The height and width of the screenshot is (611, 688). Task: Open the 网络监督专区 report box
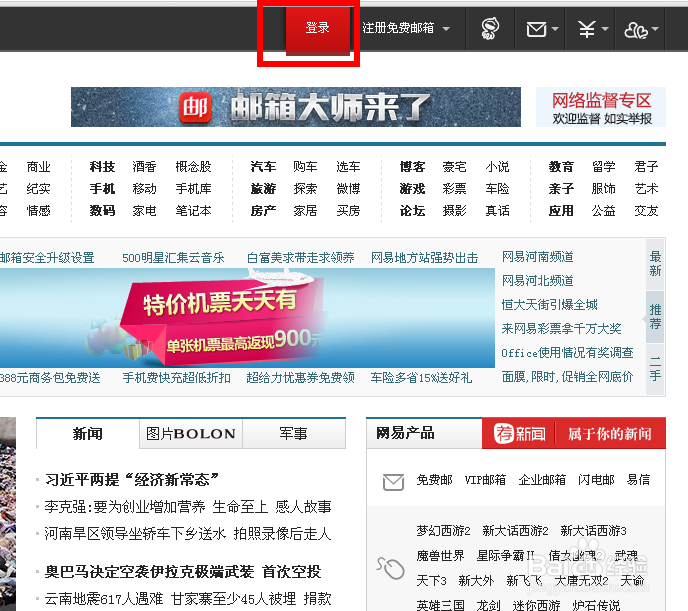[601, 107]
